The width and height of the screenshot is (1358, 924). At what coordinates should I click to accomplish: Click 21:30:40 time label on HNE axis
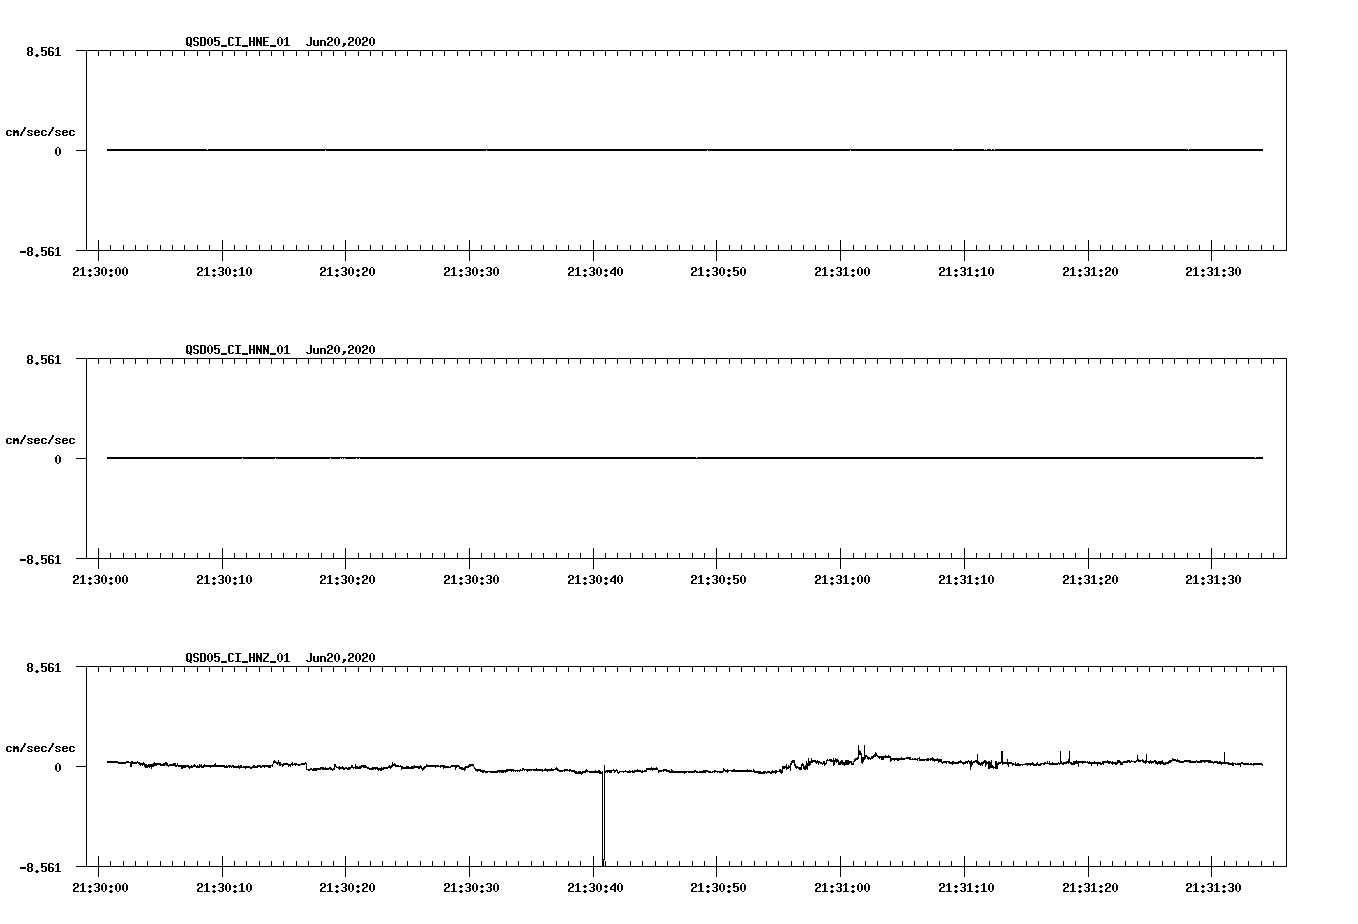point(595,272)
